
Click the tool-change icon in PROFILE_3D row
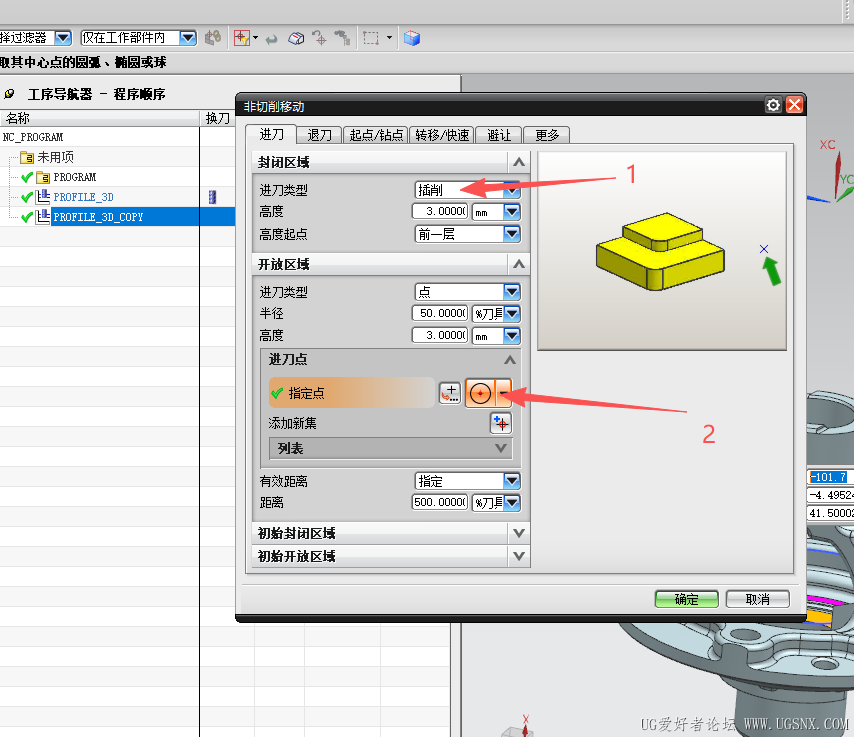tap(212, 197)
